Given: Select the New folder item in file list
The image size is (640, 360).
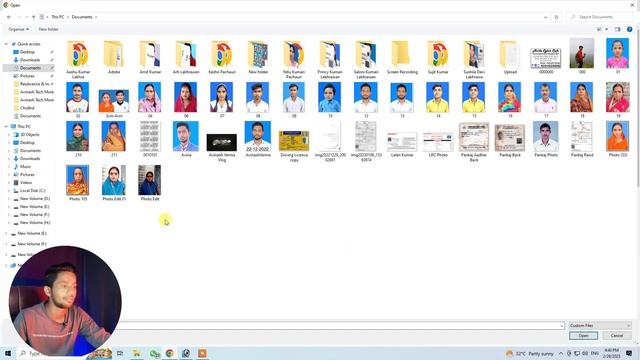Looking at the screenshot, I should click(x=258, y=57).
